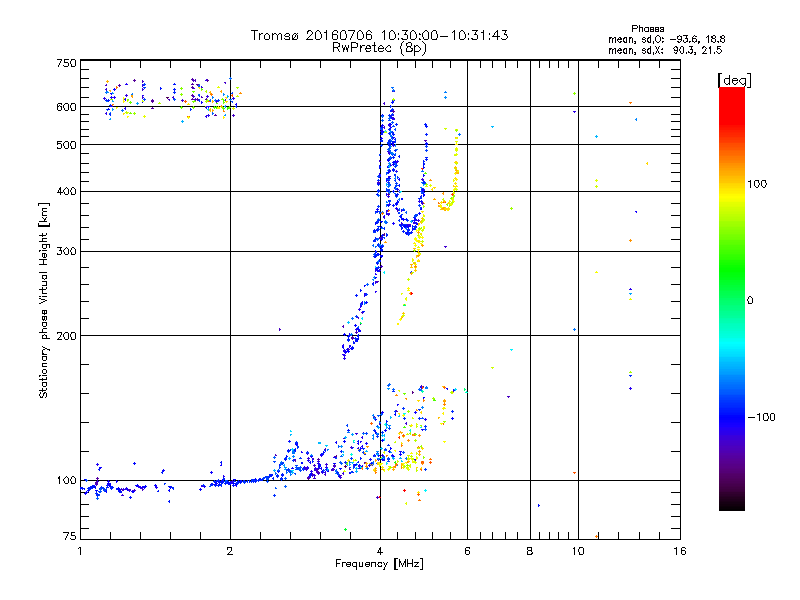This screenshot has height=600, width=800.
Task: Click the x-axis label '1'
Action: tap(80, 551)
